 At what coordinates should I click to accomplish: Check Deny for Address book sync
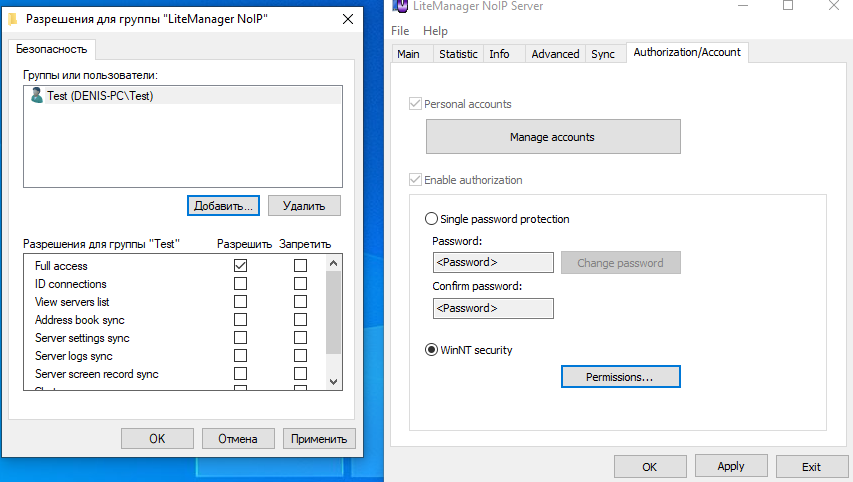tap(300, 319)
